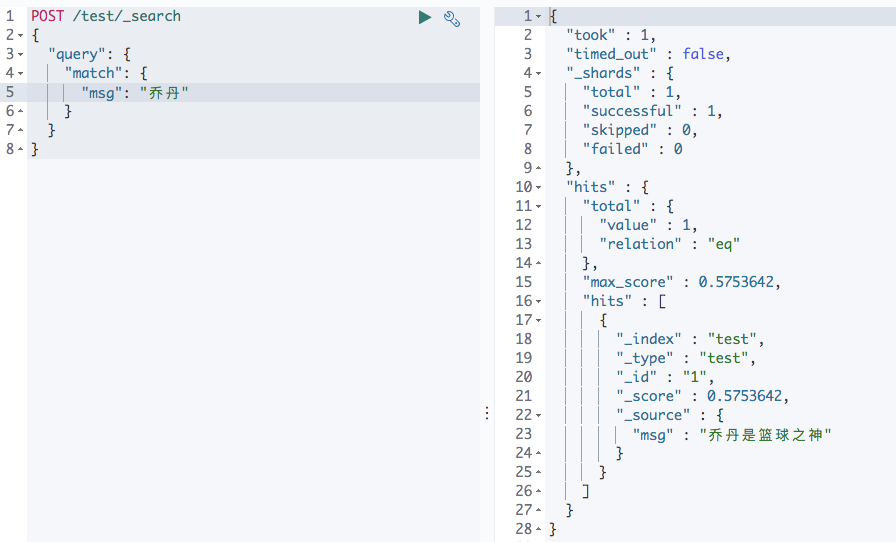
Task: Click the "max_score" line in response
Action: click(680, 282)
